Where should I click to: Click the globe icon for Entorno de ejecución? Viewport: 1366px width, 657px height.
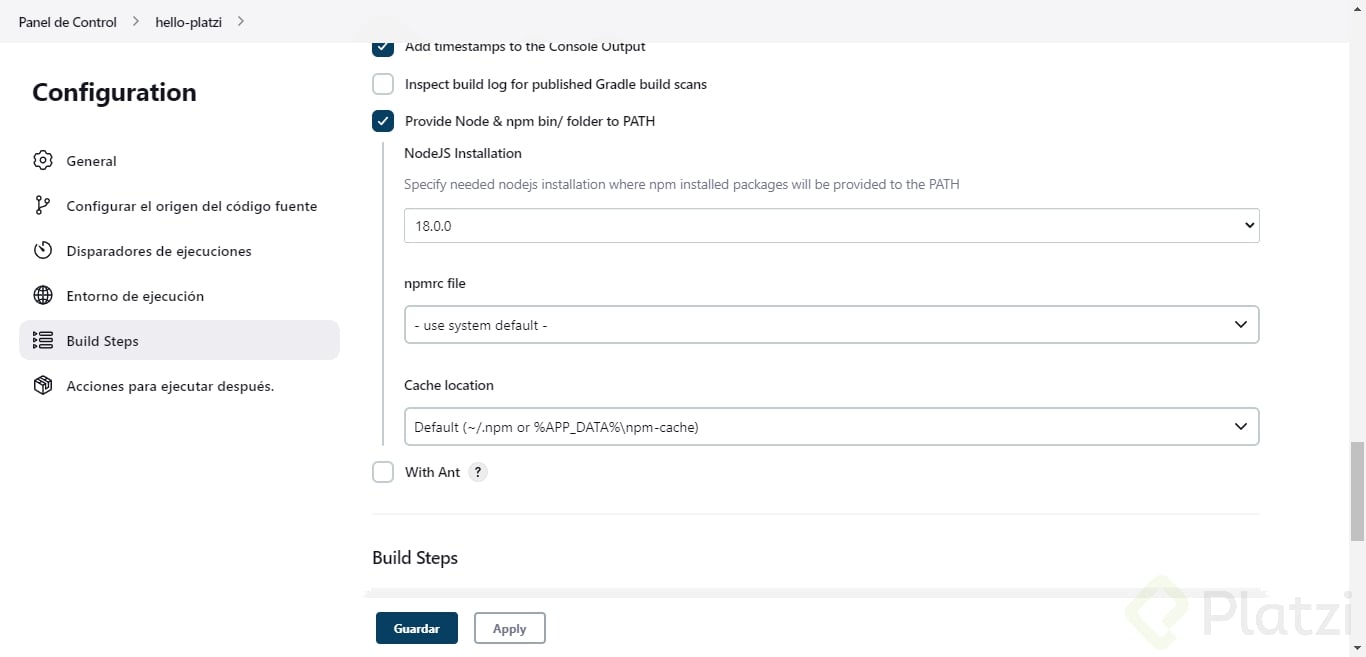[x=42, y=296]
